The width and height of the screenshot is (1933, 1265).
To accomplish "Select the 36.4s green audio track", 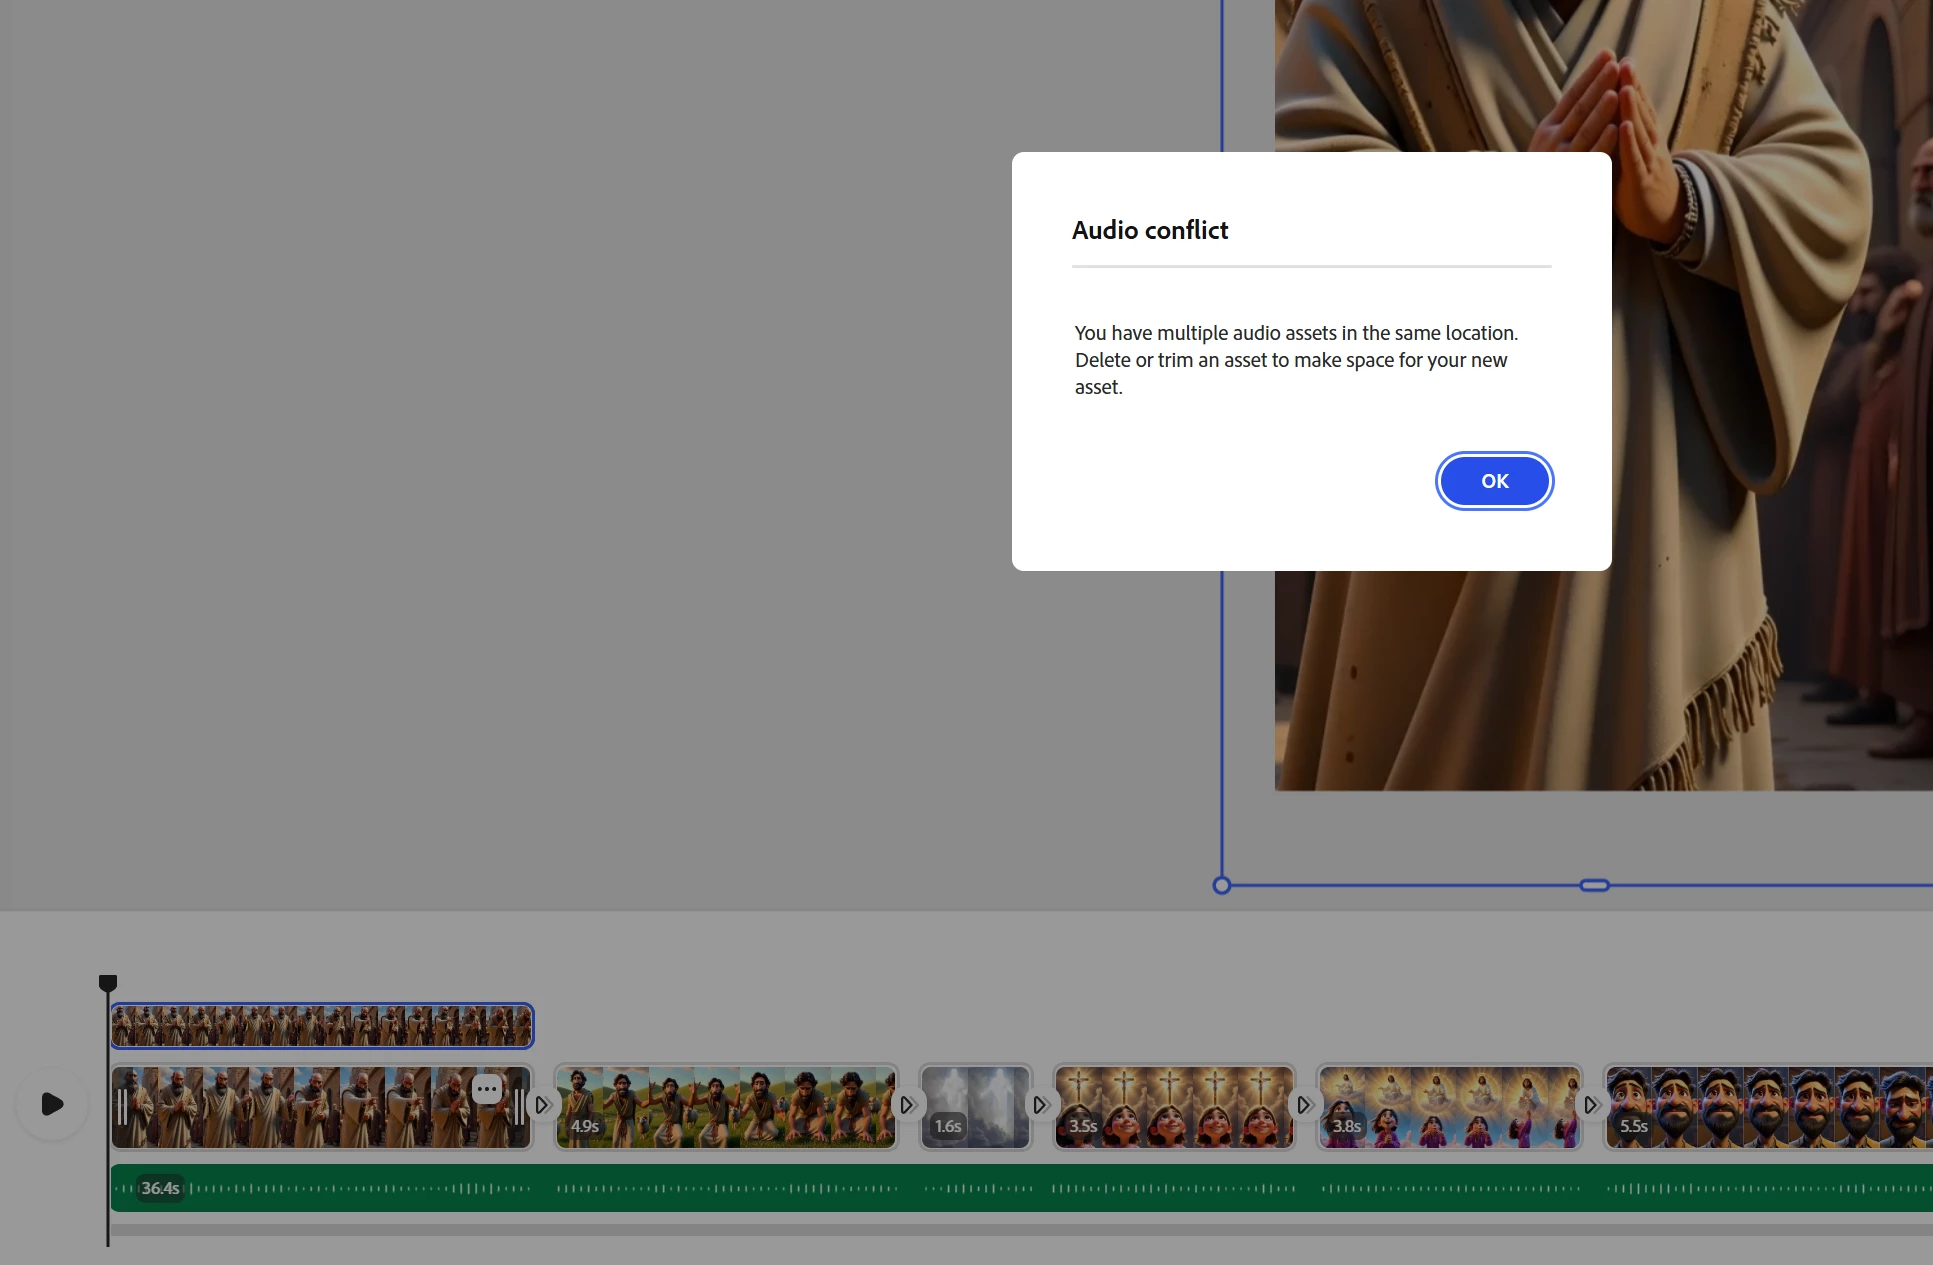I will [x=1000, y=1188].
